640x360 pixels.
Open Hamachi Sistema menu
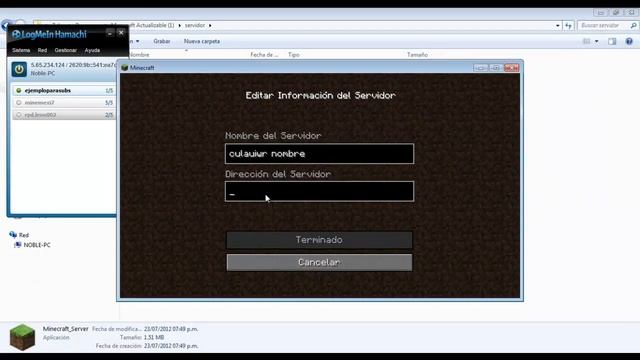21,50
